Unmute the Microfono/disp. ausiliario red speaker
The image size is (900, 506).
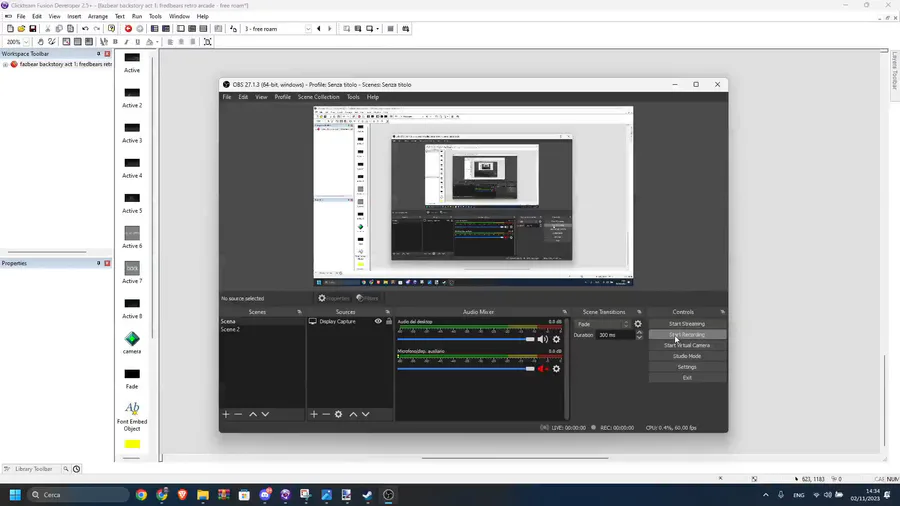[542, 369]
